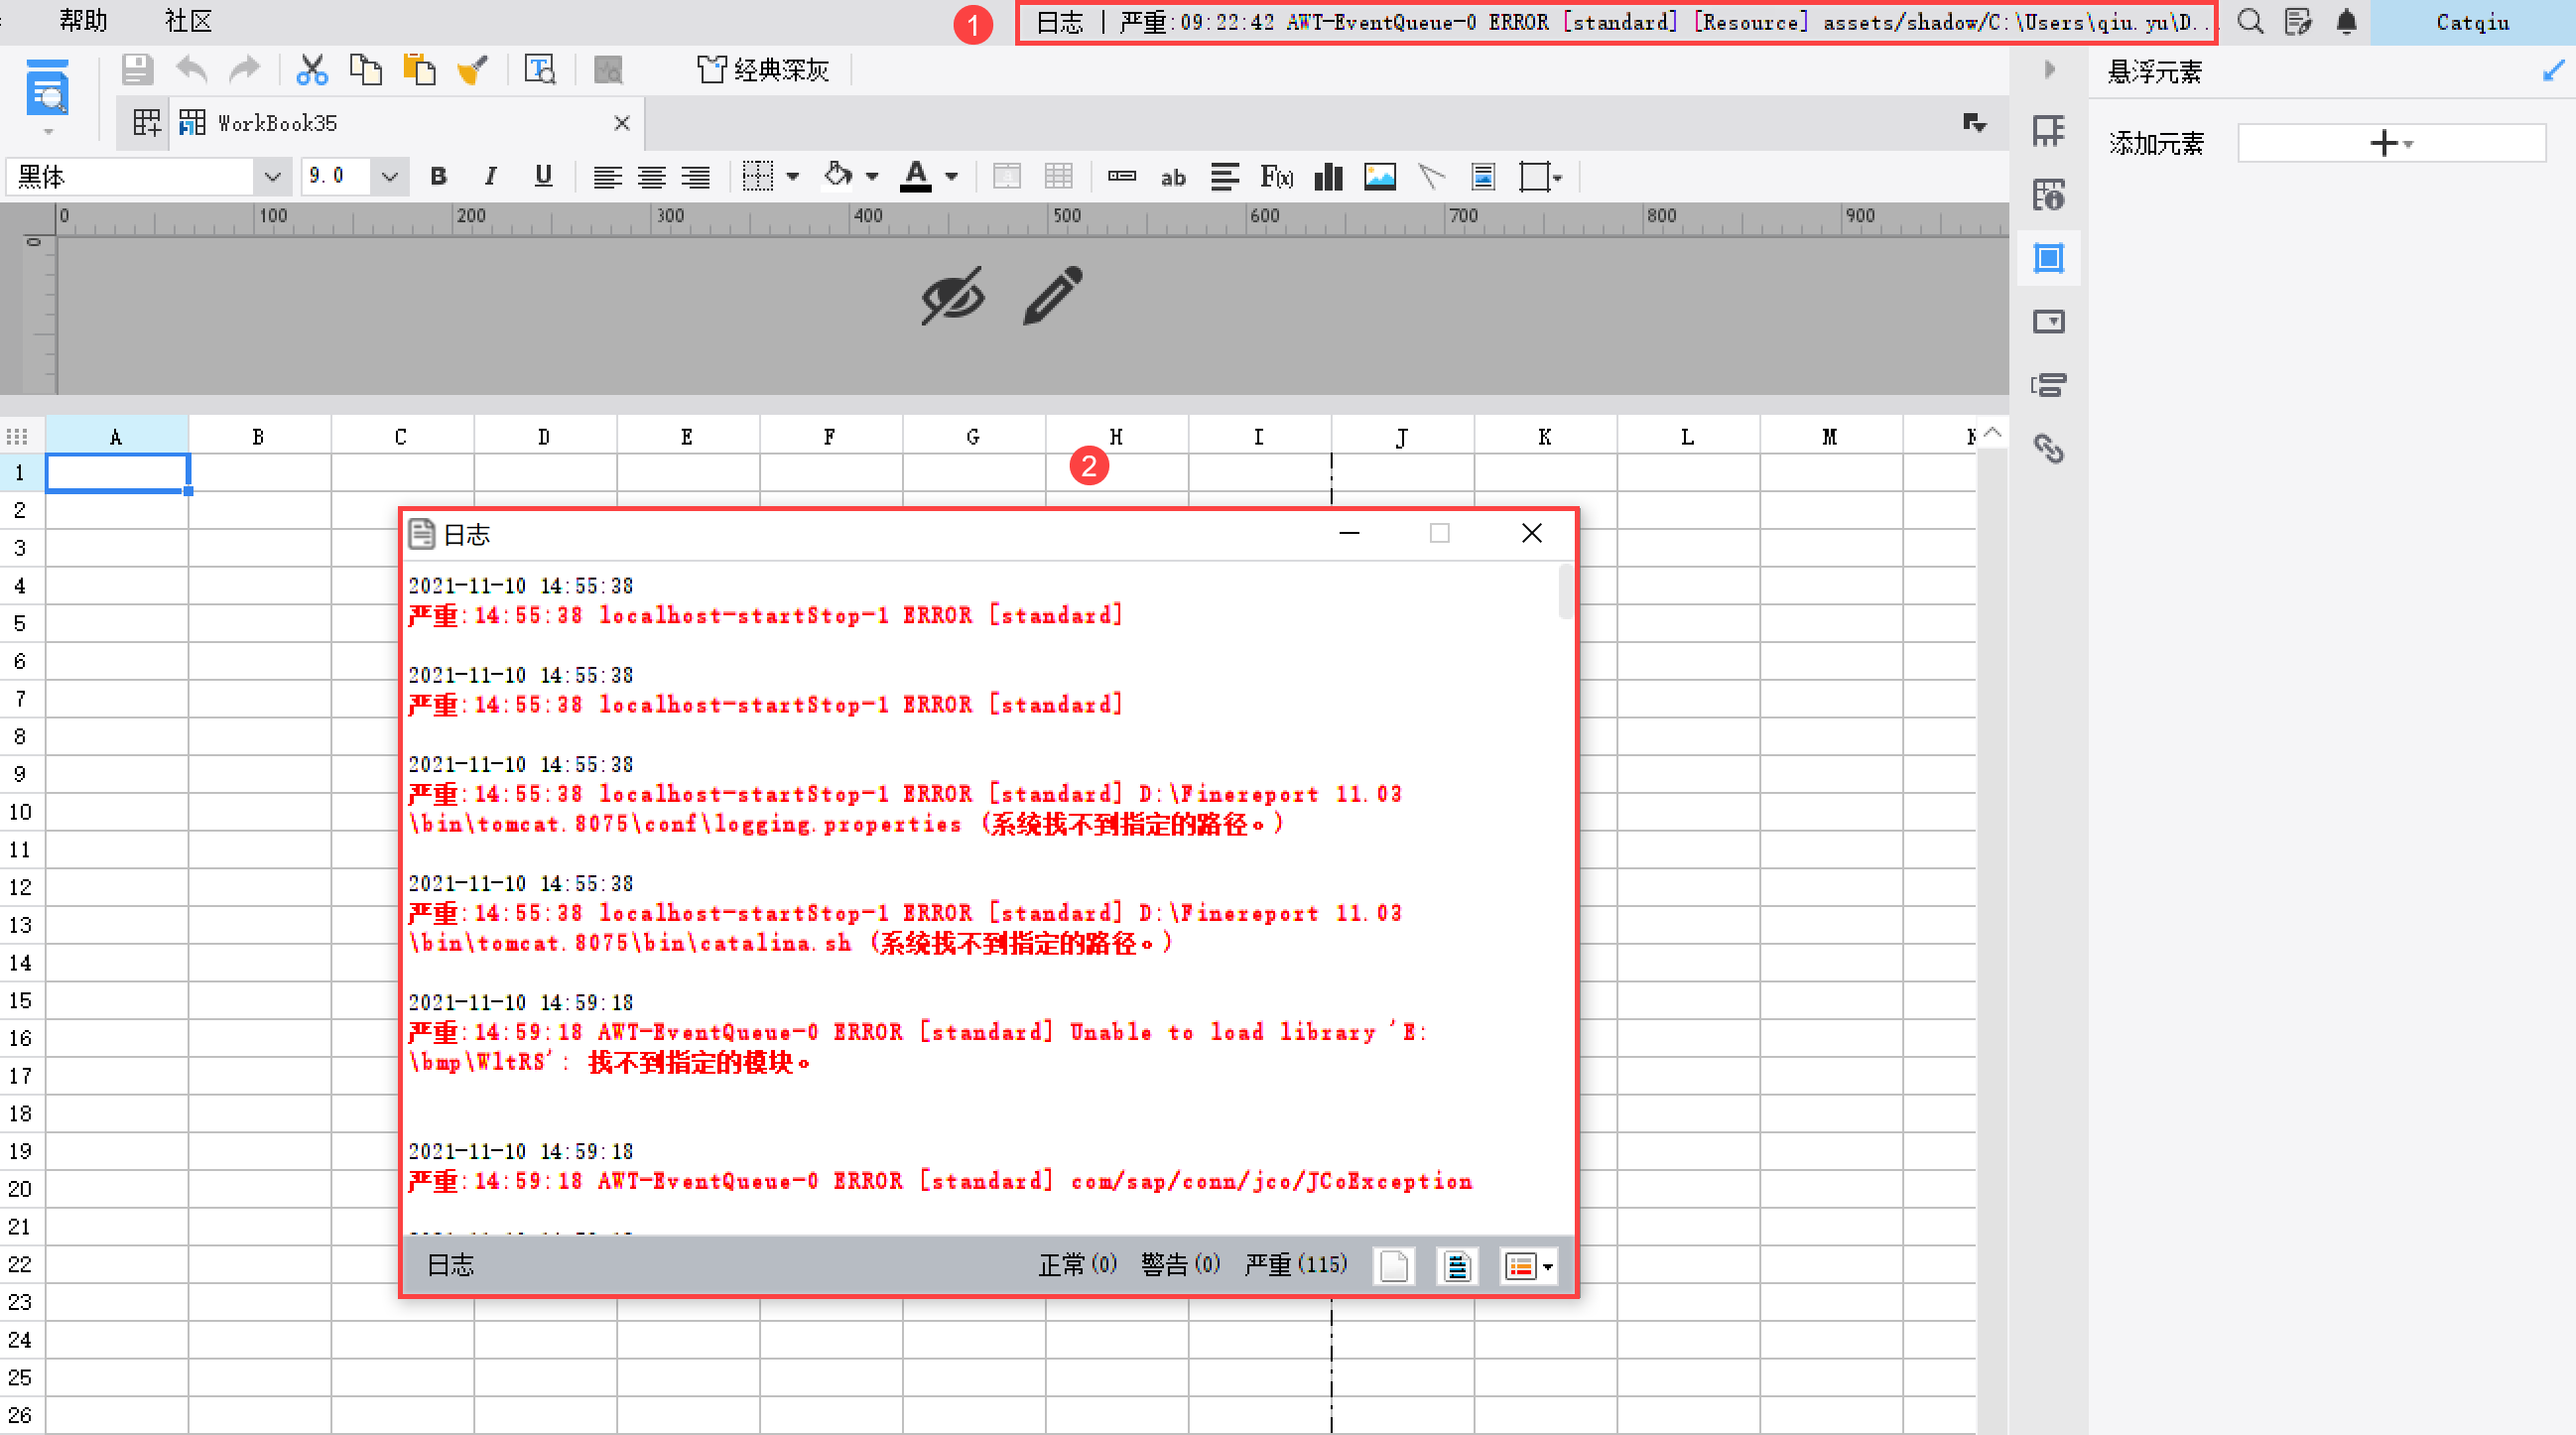Click the font color A swatch

click(915, 177)
